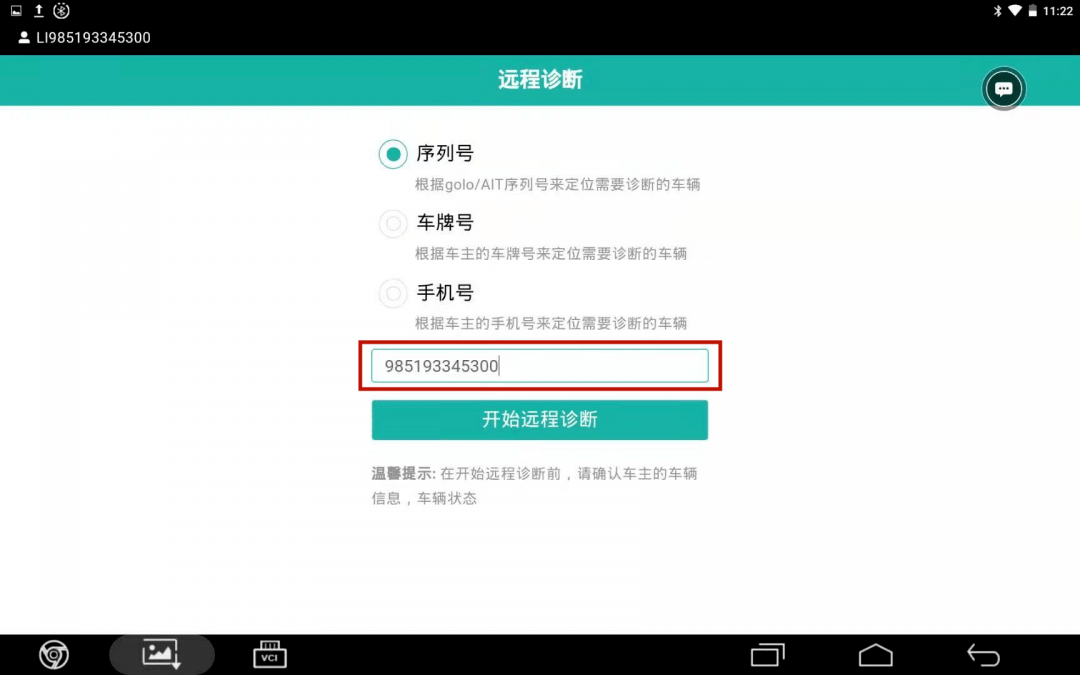Tap the user profile icon beside LI985193345300

(x=24, y=37)
